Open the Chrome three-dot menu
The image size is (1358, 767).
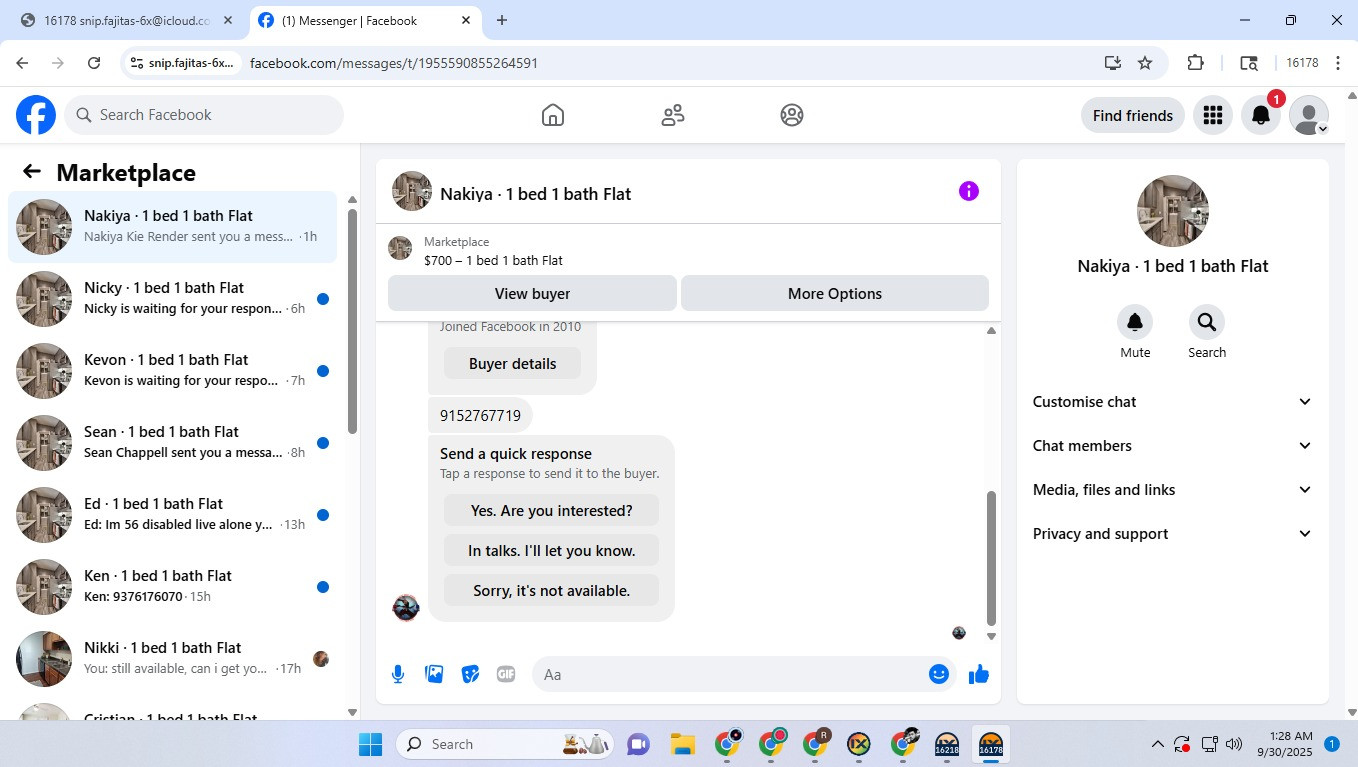tap(1337, 63)
